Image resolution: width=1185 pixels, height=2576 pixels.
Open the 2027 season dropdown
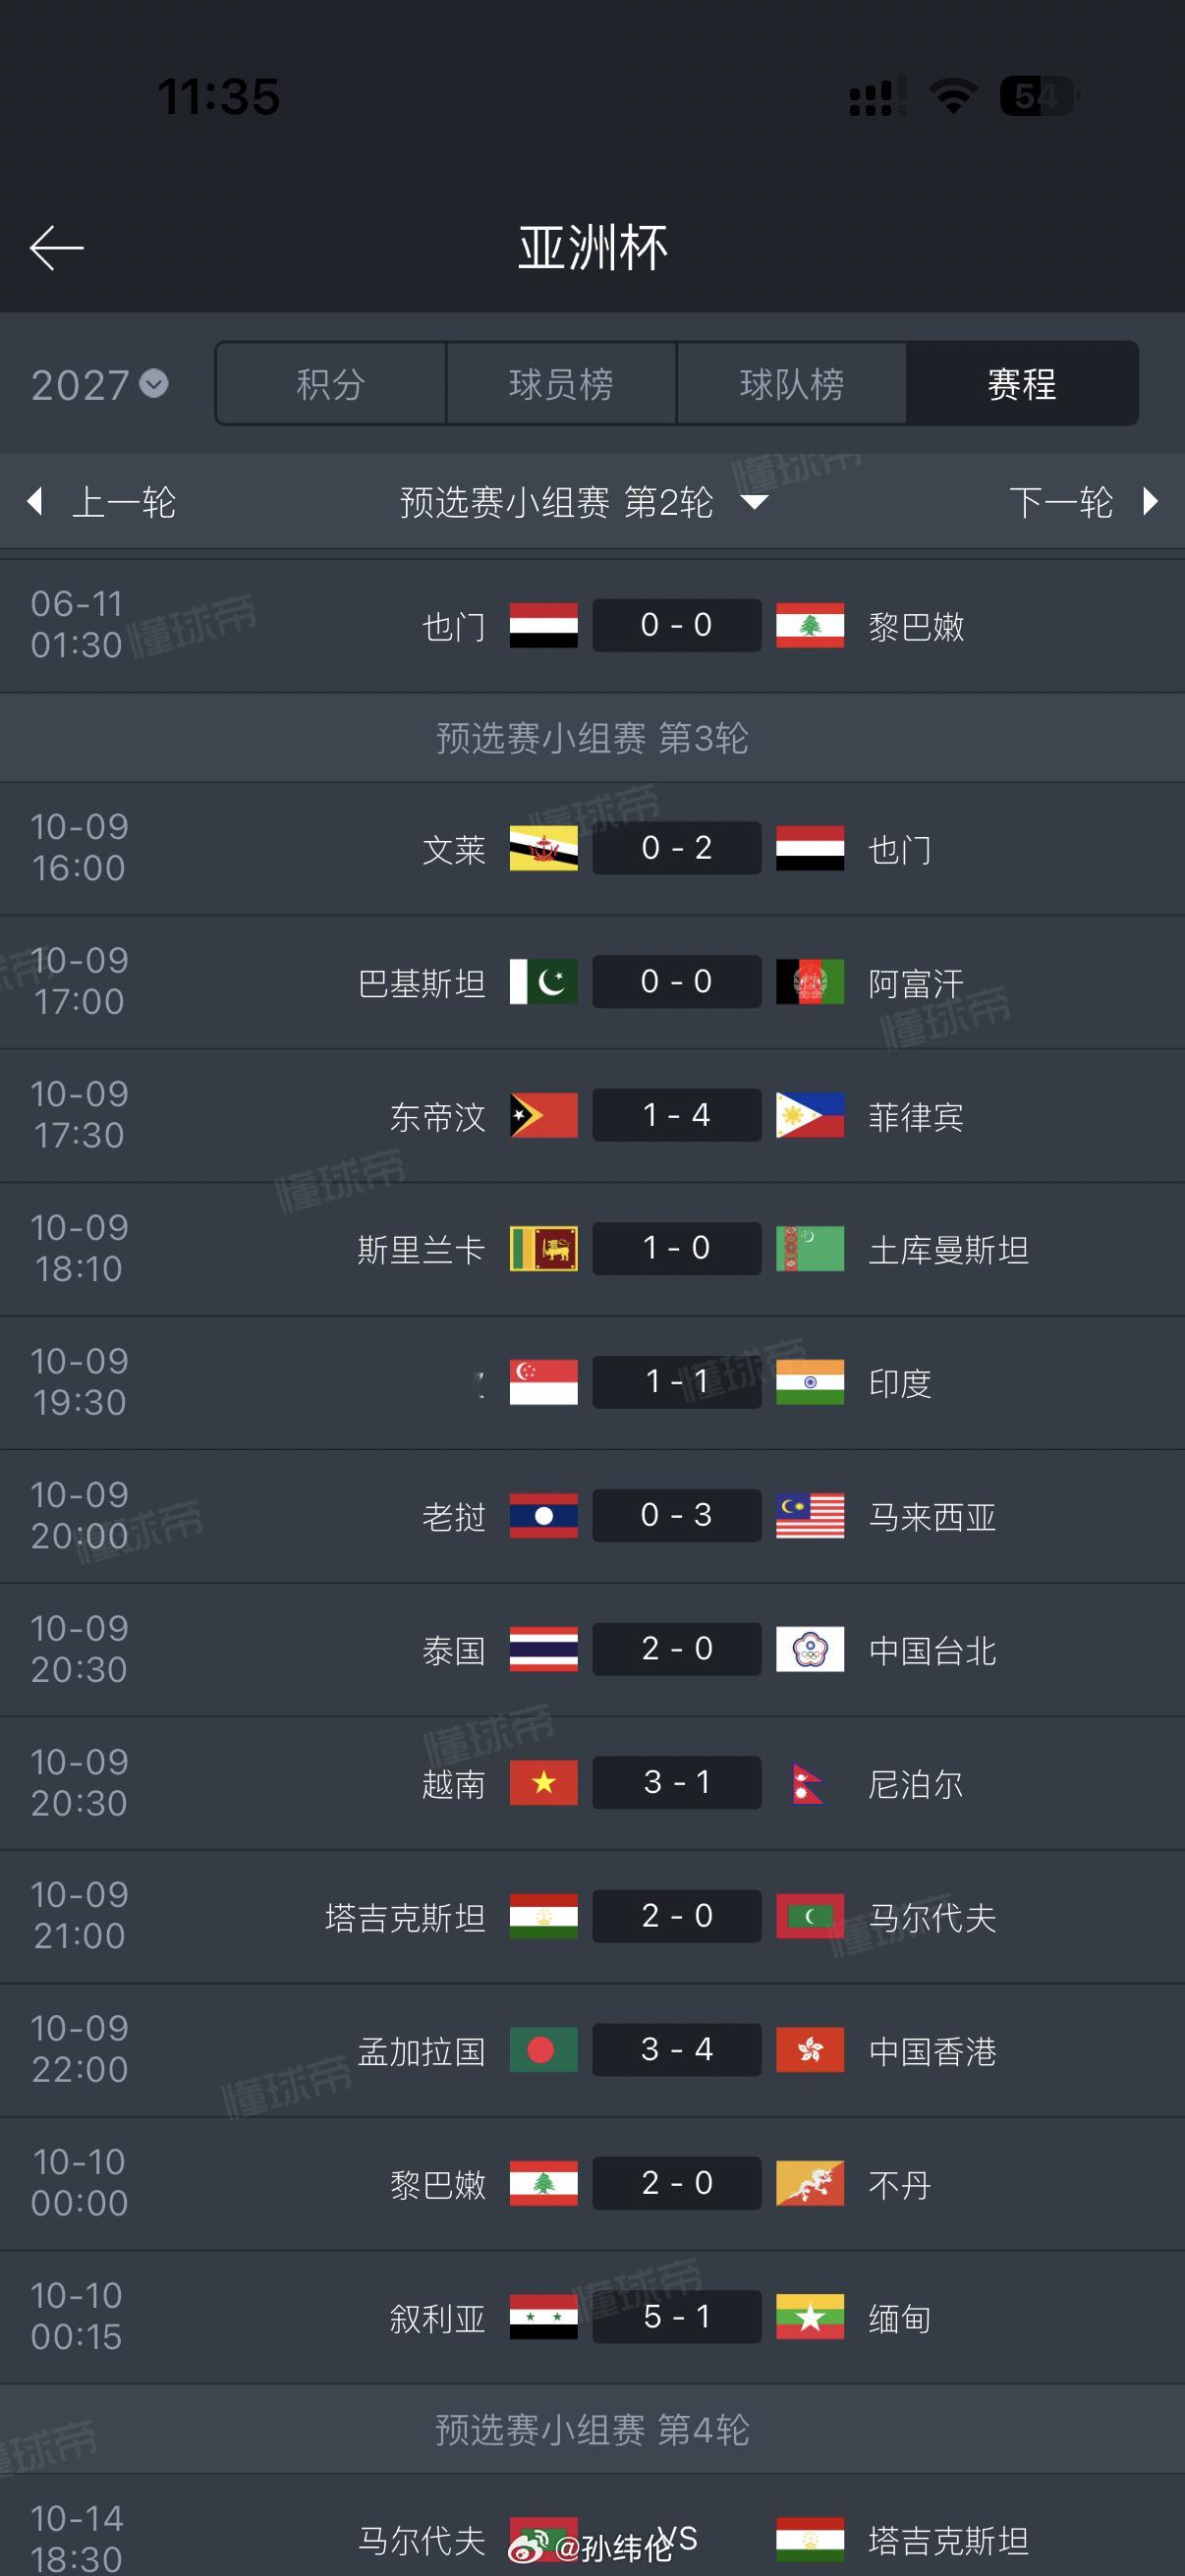(x=99, y=385)
